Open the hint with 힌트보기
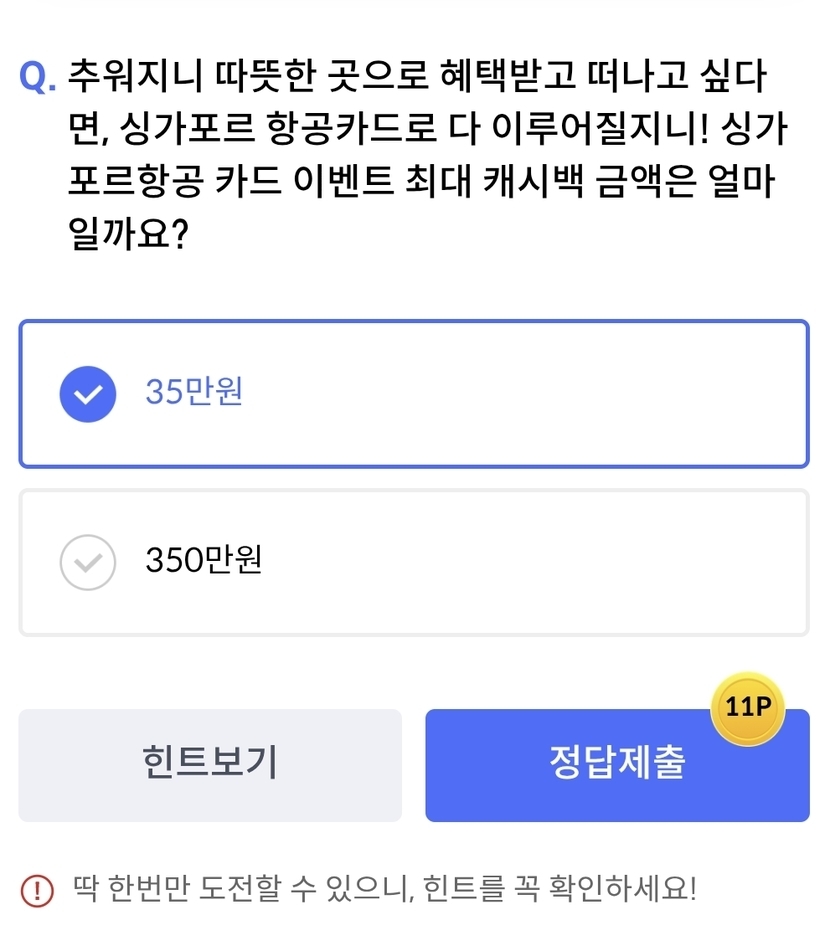Image resolution: width=830 pixels, height=951 pixels. 210,764
